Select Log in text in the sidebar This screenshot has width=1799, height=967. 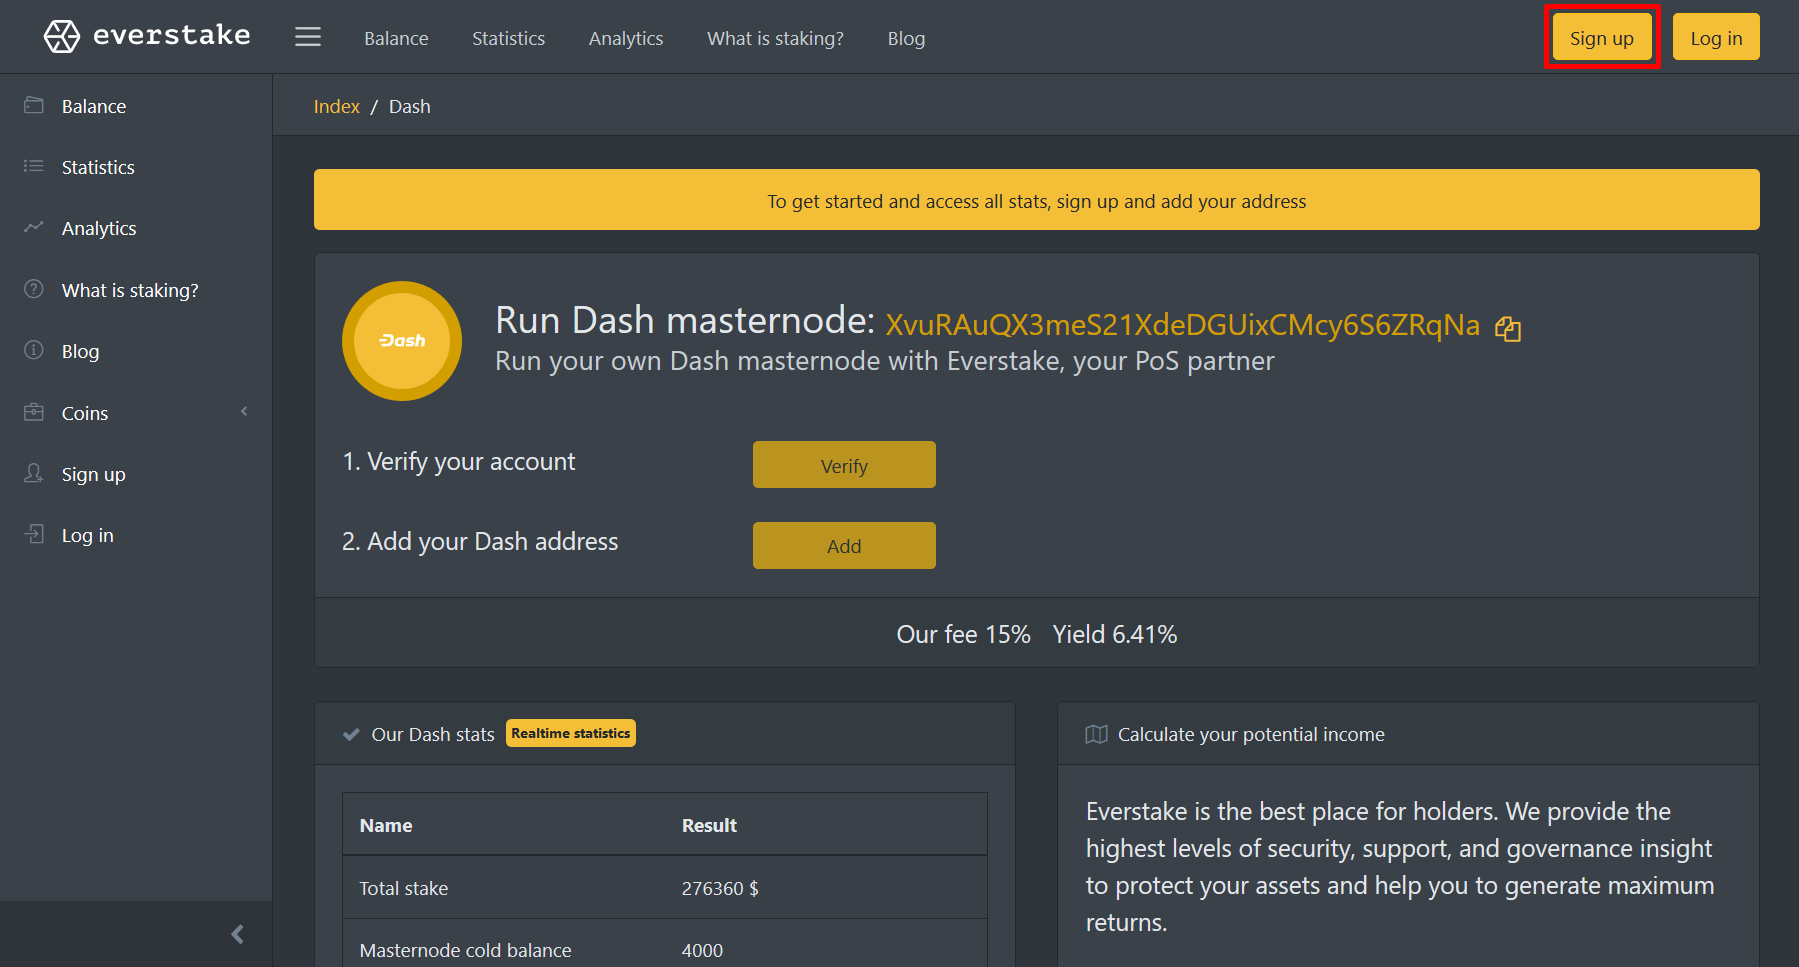(x=88, y=535)
